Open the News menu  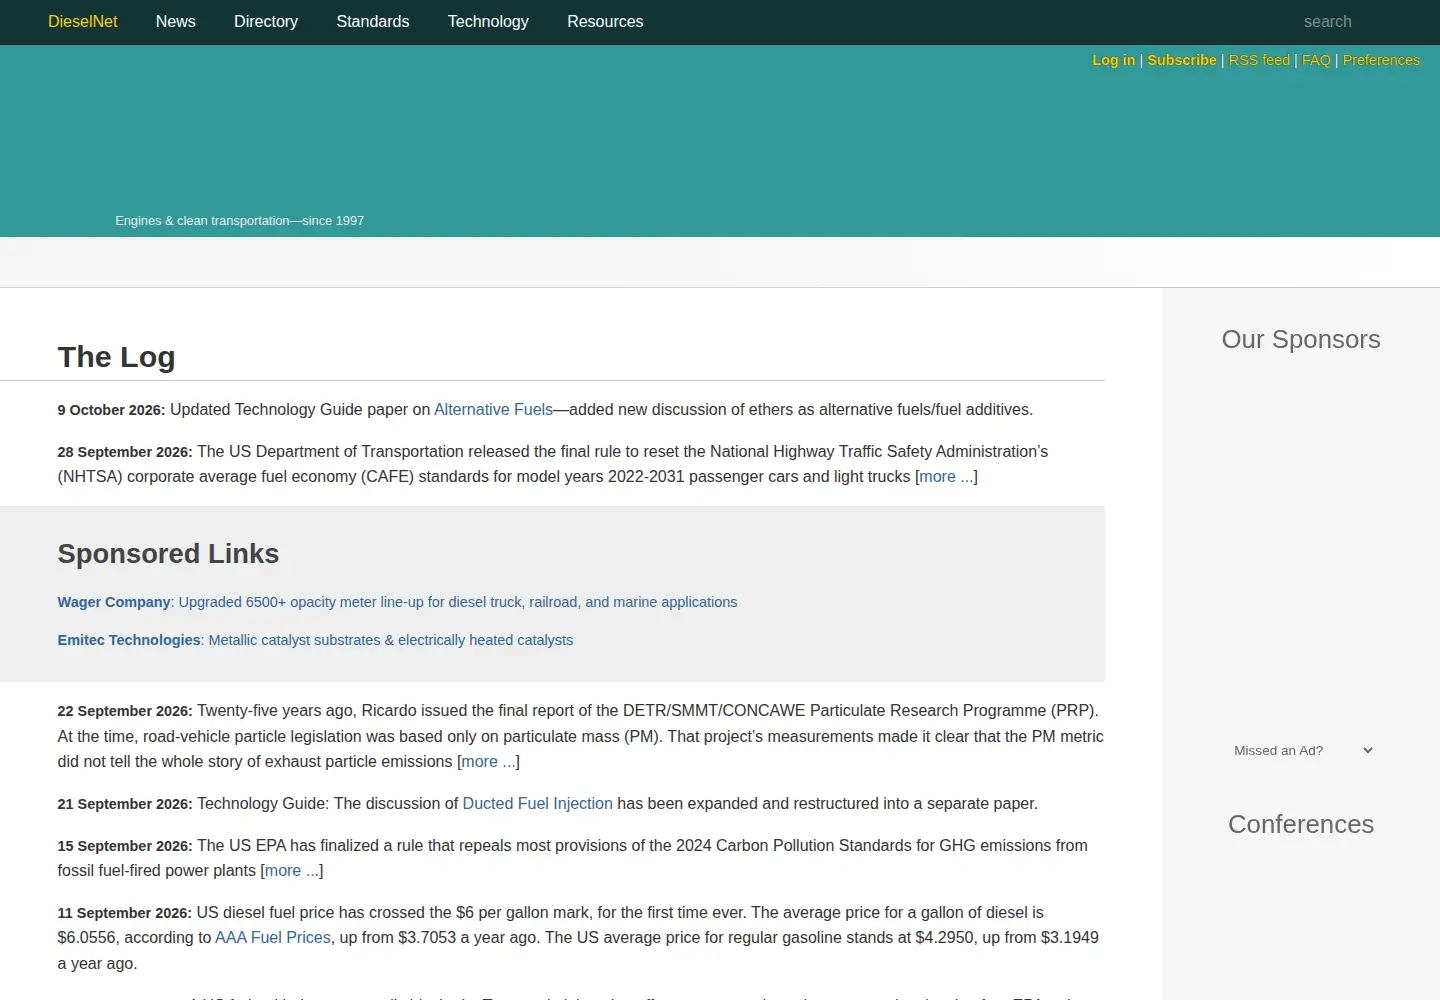[x=176, y=21]
